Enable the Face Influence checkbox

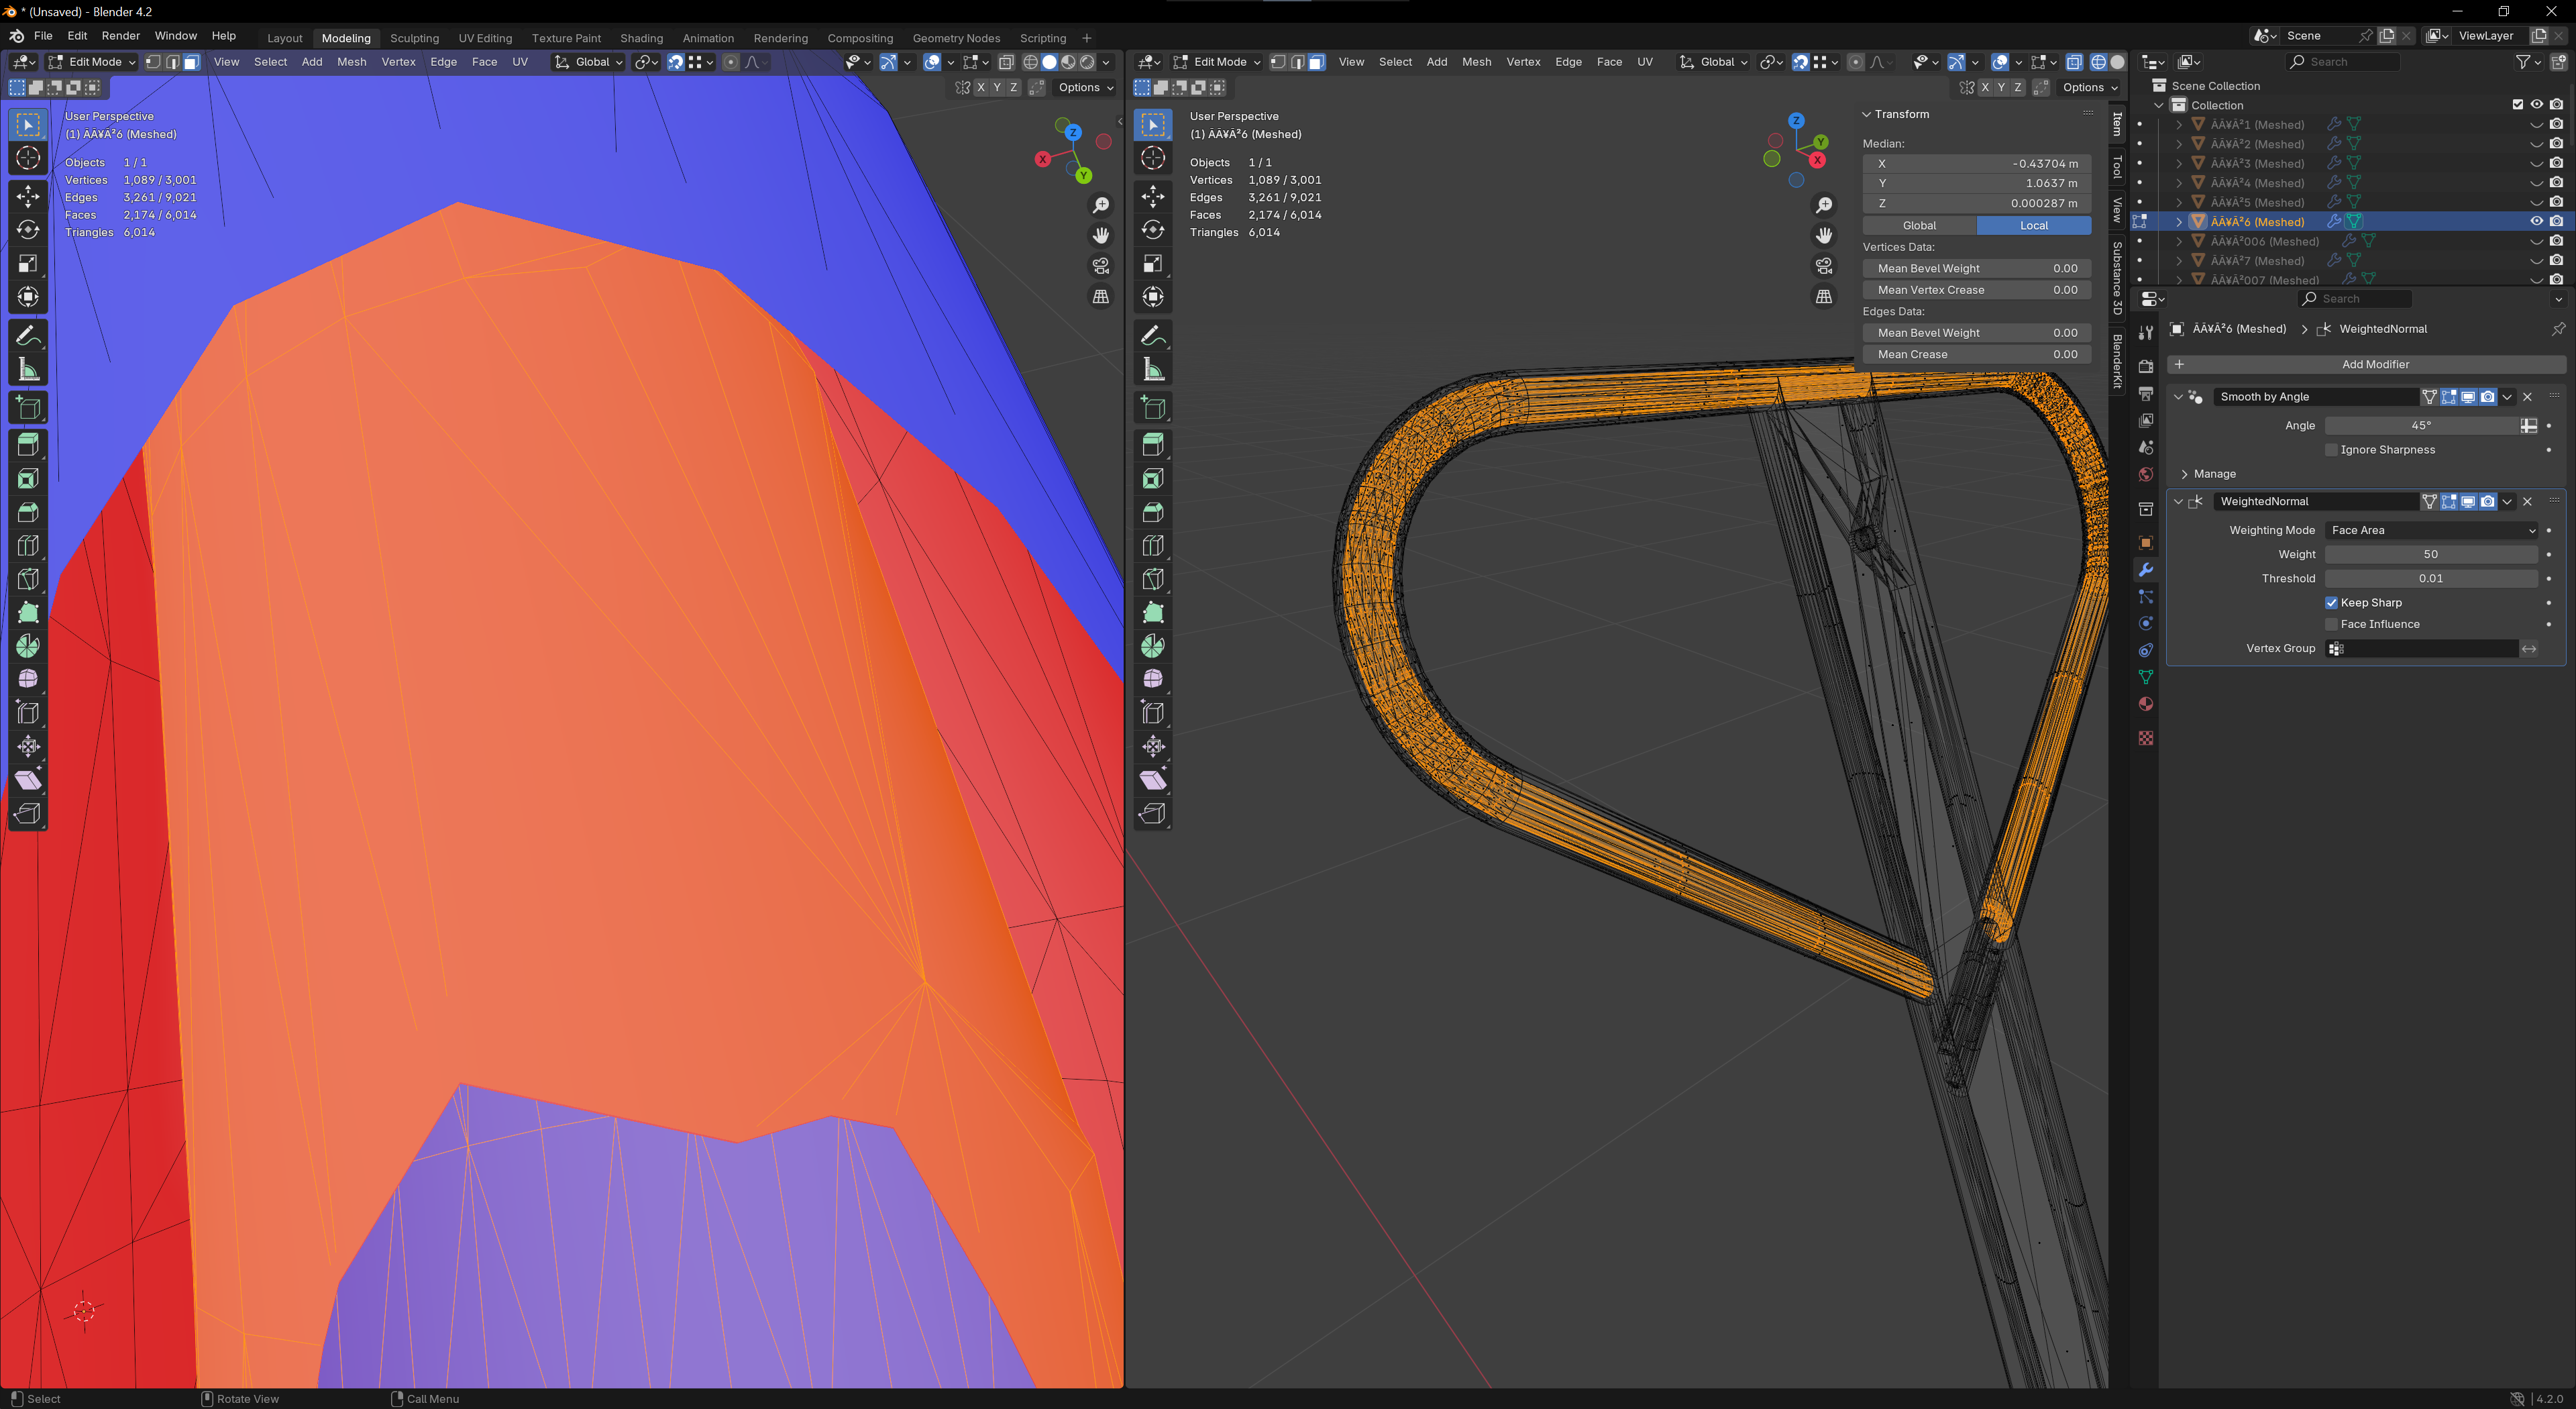pos(2331,624)
